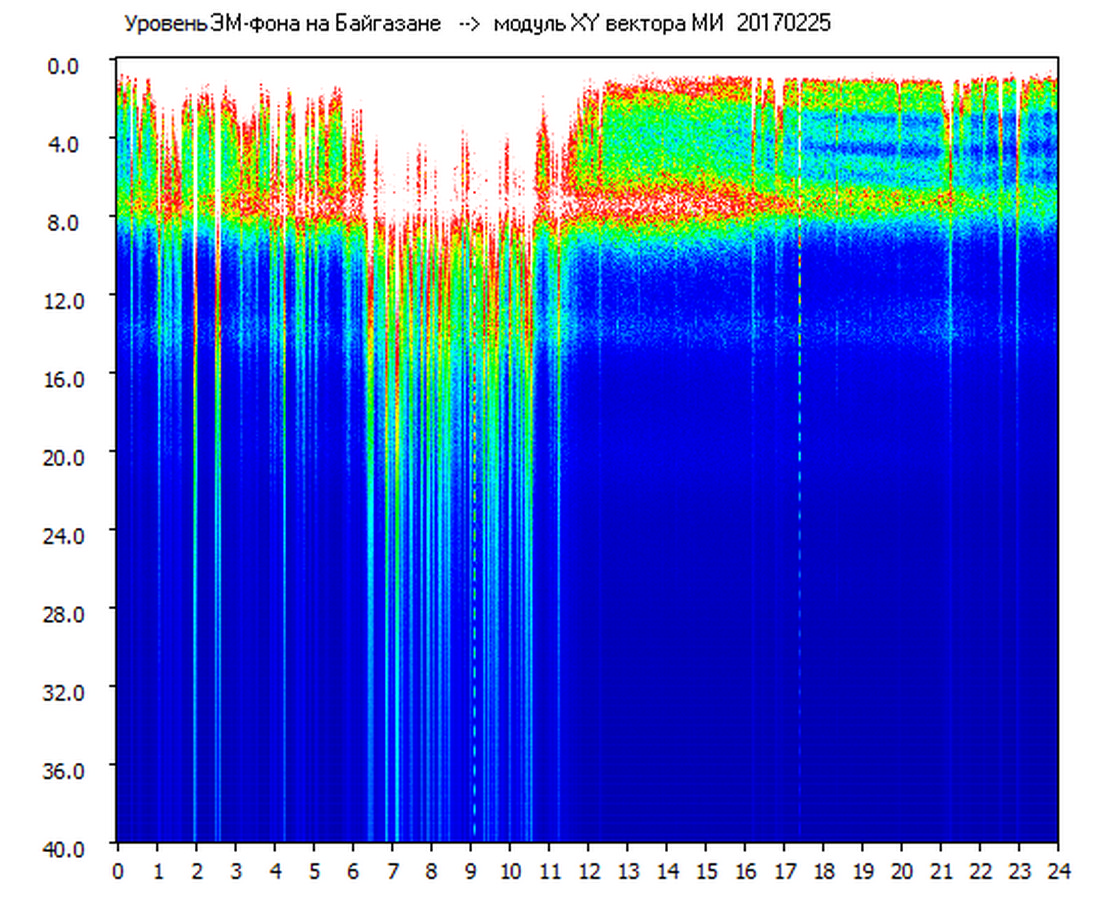
Task: Click the 'Уровень ЭМ-фона на Байгазане' title text
Action: point(282,24)
